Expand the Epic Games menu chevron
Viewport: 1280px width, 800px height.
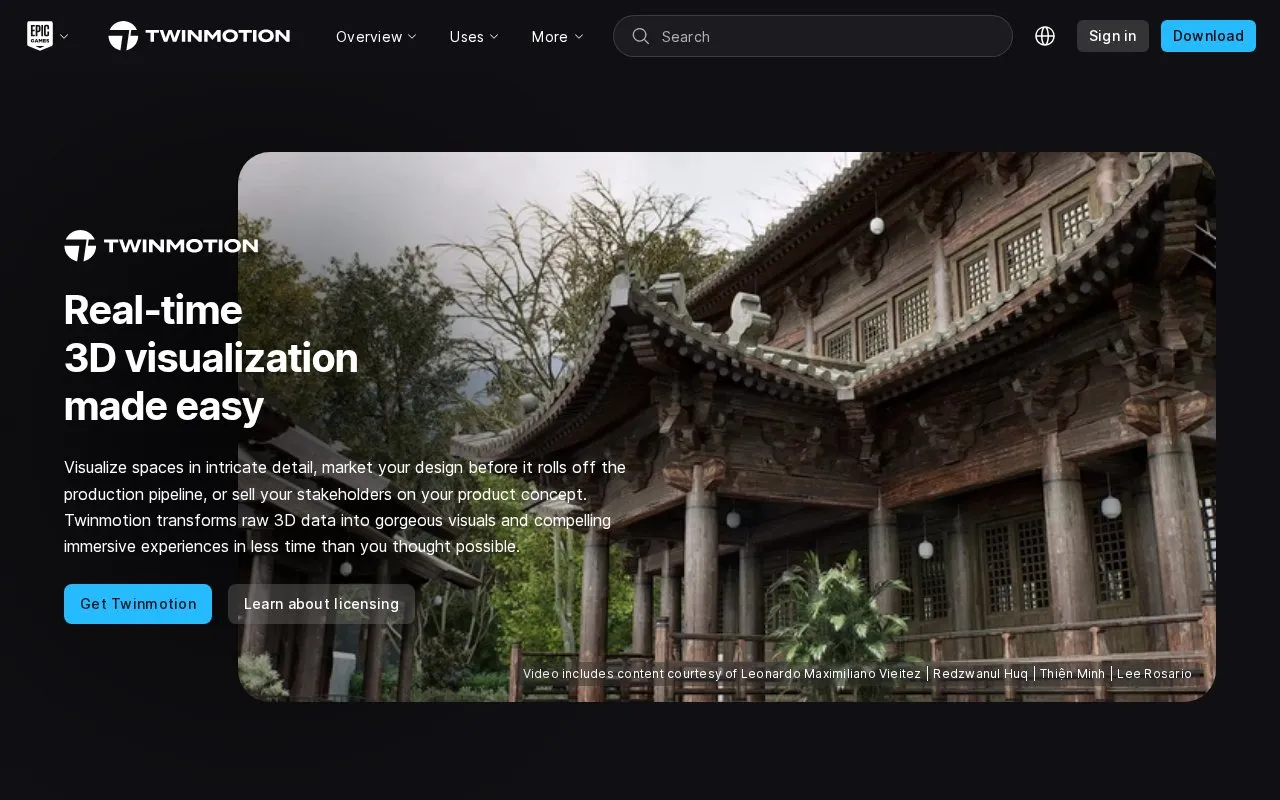(x=64, y=36)
